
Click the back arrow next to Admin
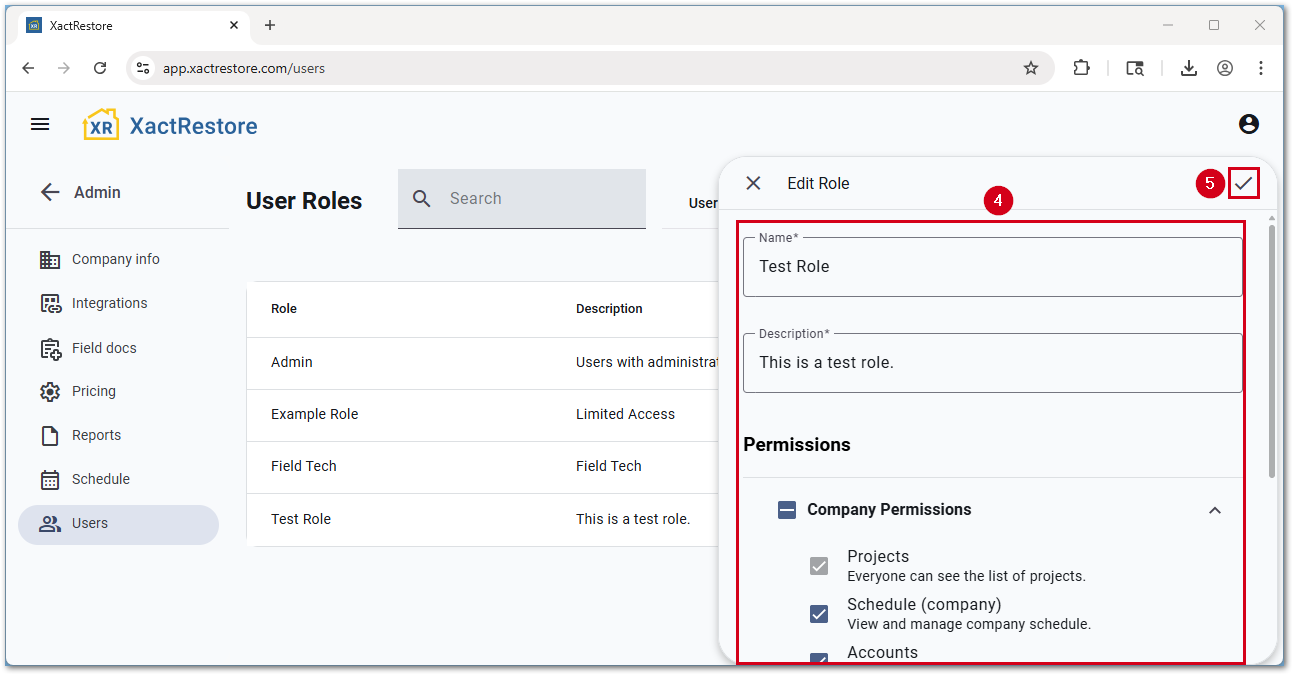click(50, 192)
